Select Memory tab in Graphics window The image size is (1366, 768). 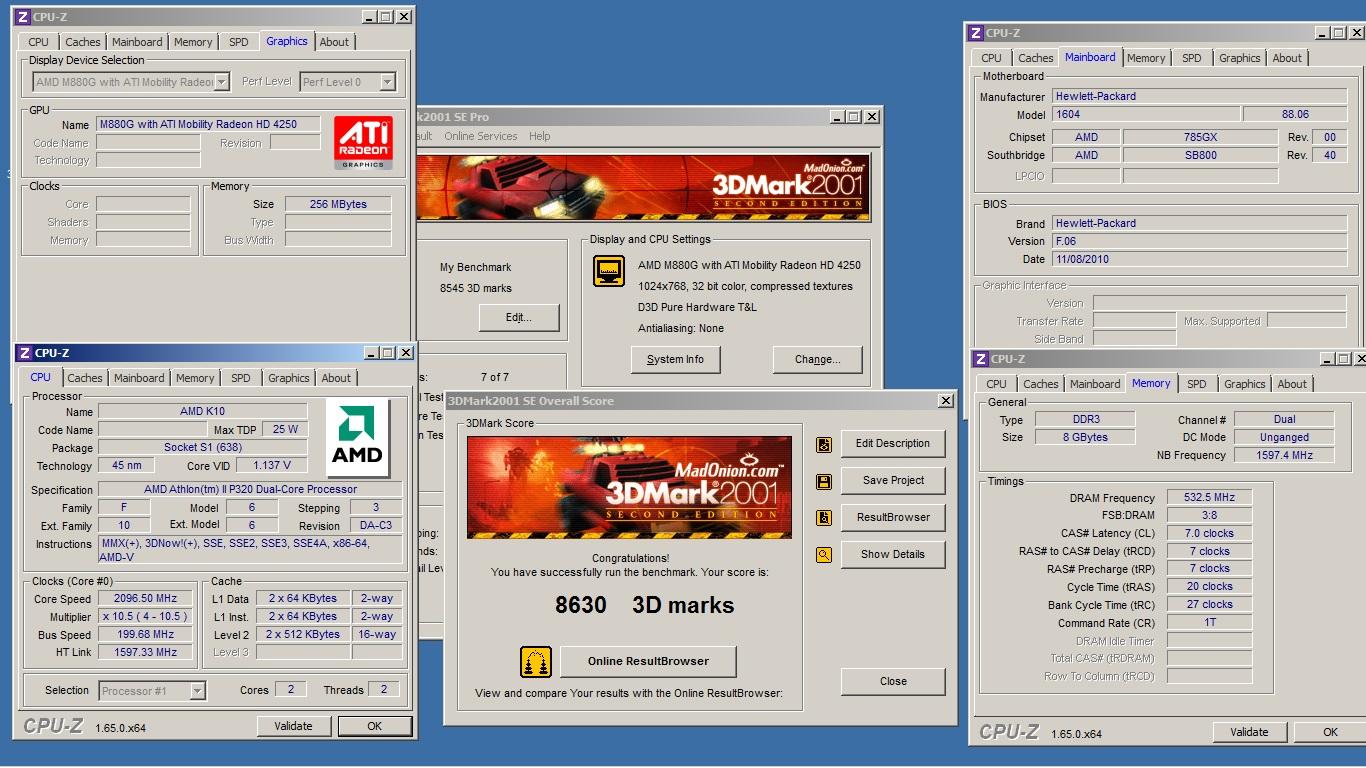click(193, 42)
